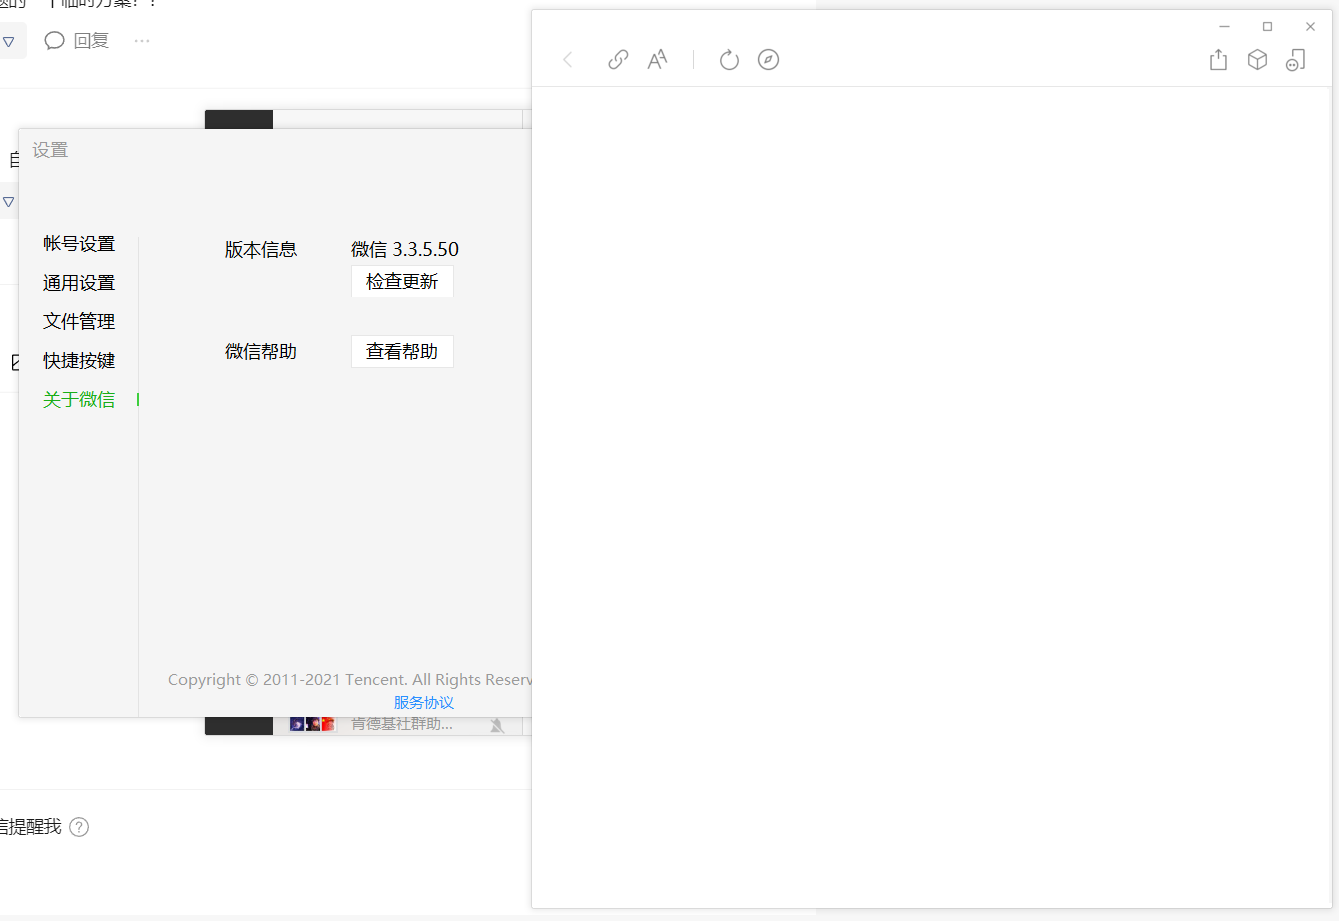Add to favorites with the cube icon
The image size is (1339, 921).
coord(1257,60)
